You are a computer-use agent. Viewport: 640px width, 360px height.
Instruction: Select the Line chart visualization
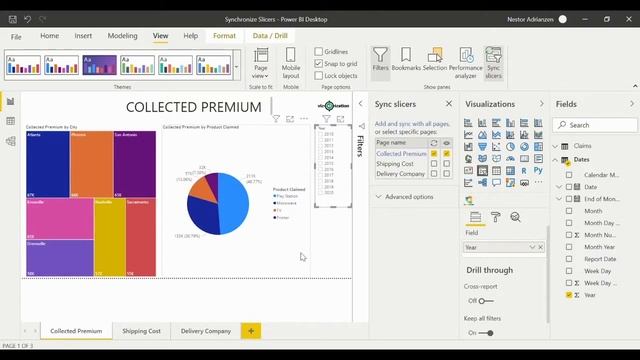(468, 135)
